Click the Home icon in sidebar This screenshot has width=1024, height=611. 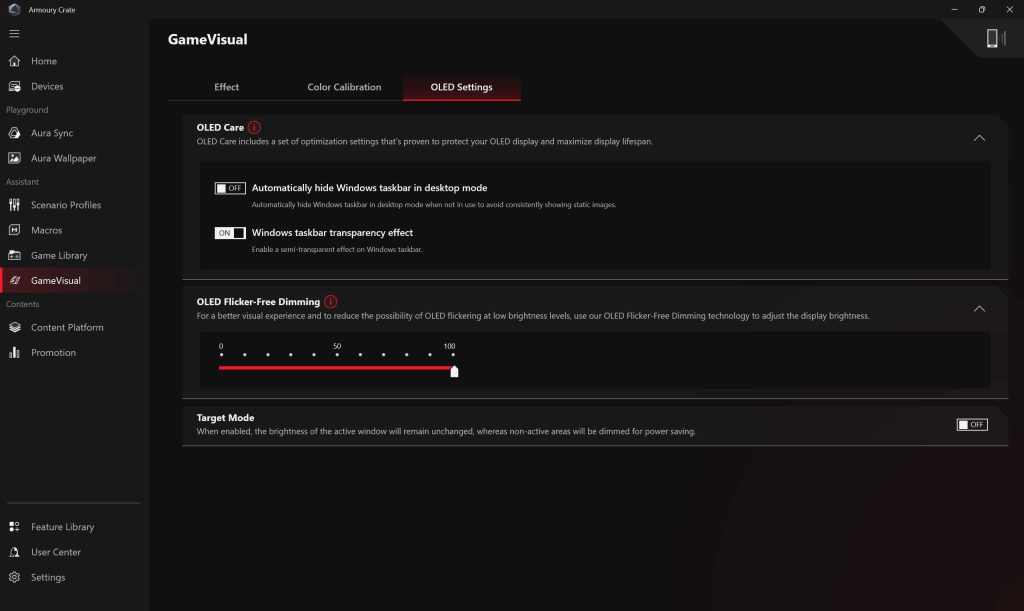coord(14,61)
